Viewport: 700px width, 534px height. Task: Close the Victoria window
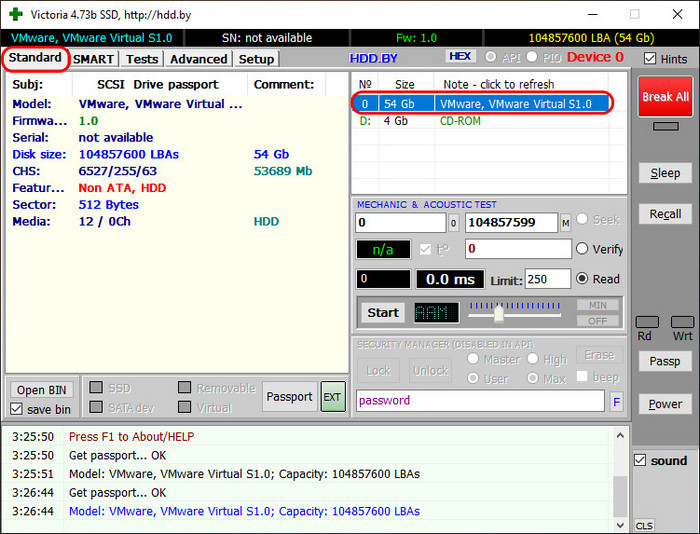(677, 14)
